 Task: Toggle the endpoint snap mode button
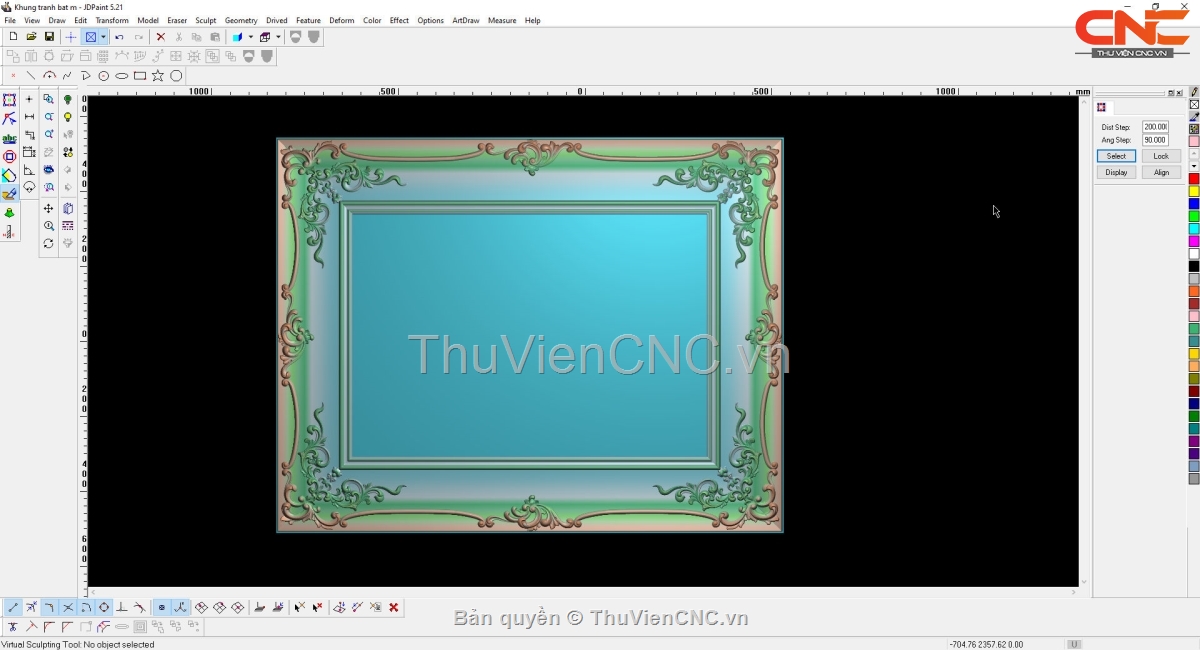(13, 607)
